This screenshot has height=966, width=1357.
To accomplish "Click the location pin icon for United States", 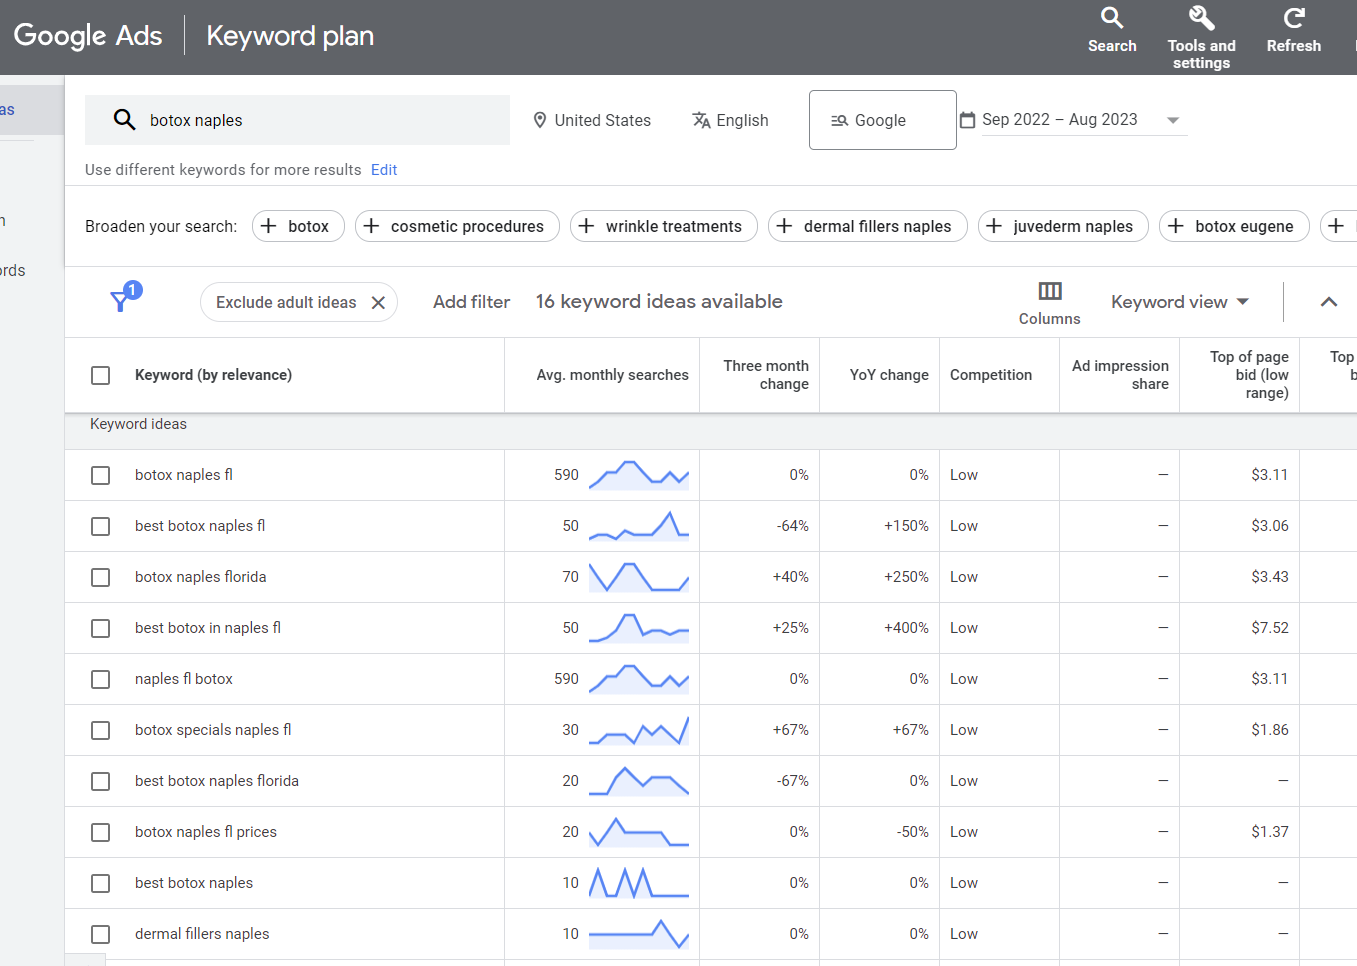I will 540,120.
